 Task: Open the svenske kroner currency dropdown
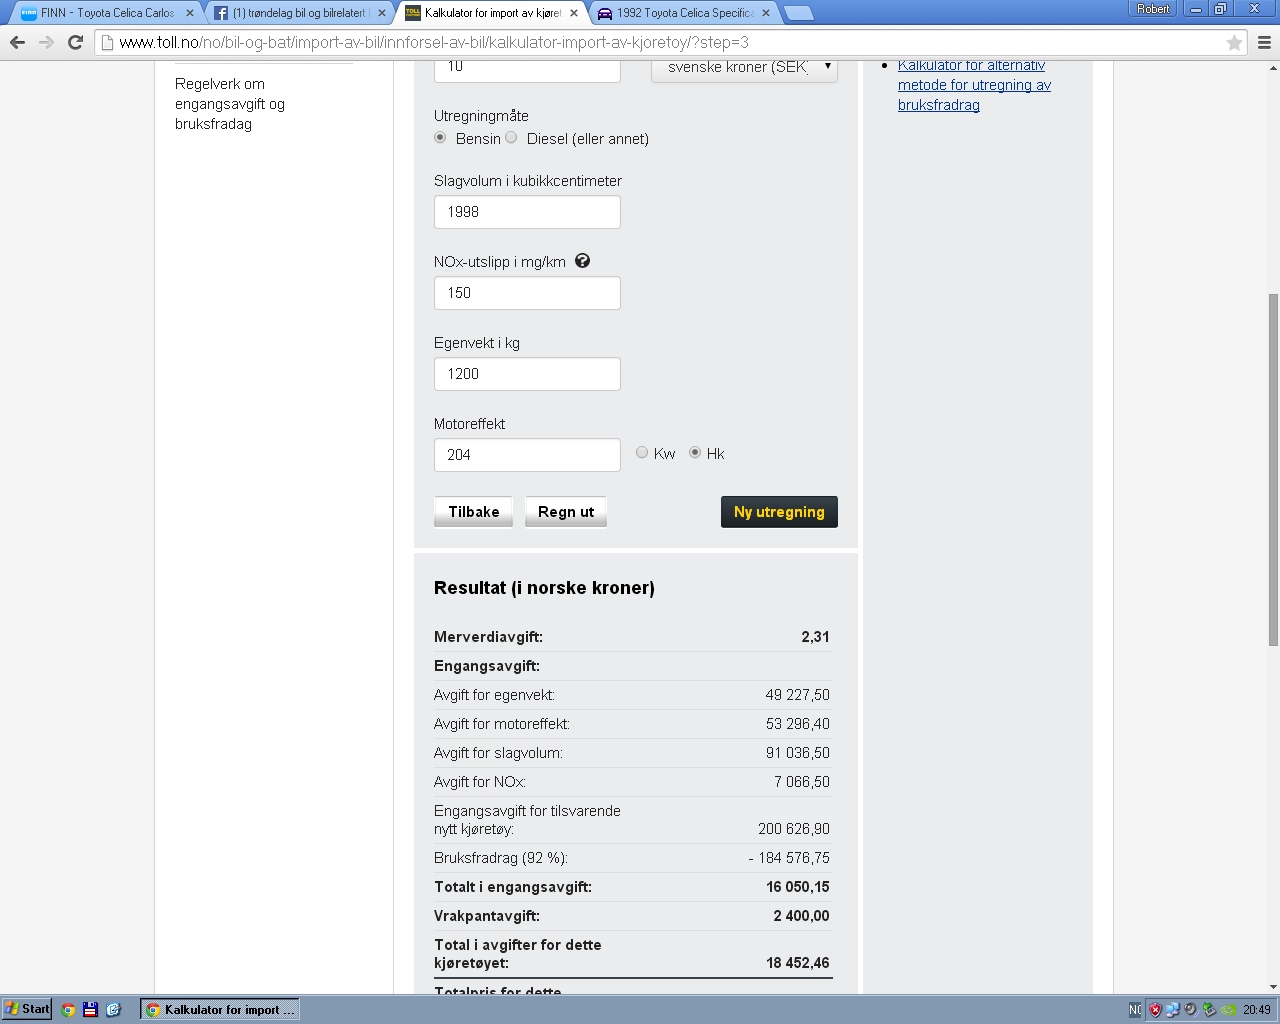point(744,68)
